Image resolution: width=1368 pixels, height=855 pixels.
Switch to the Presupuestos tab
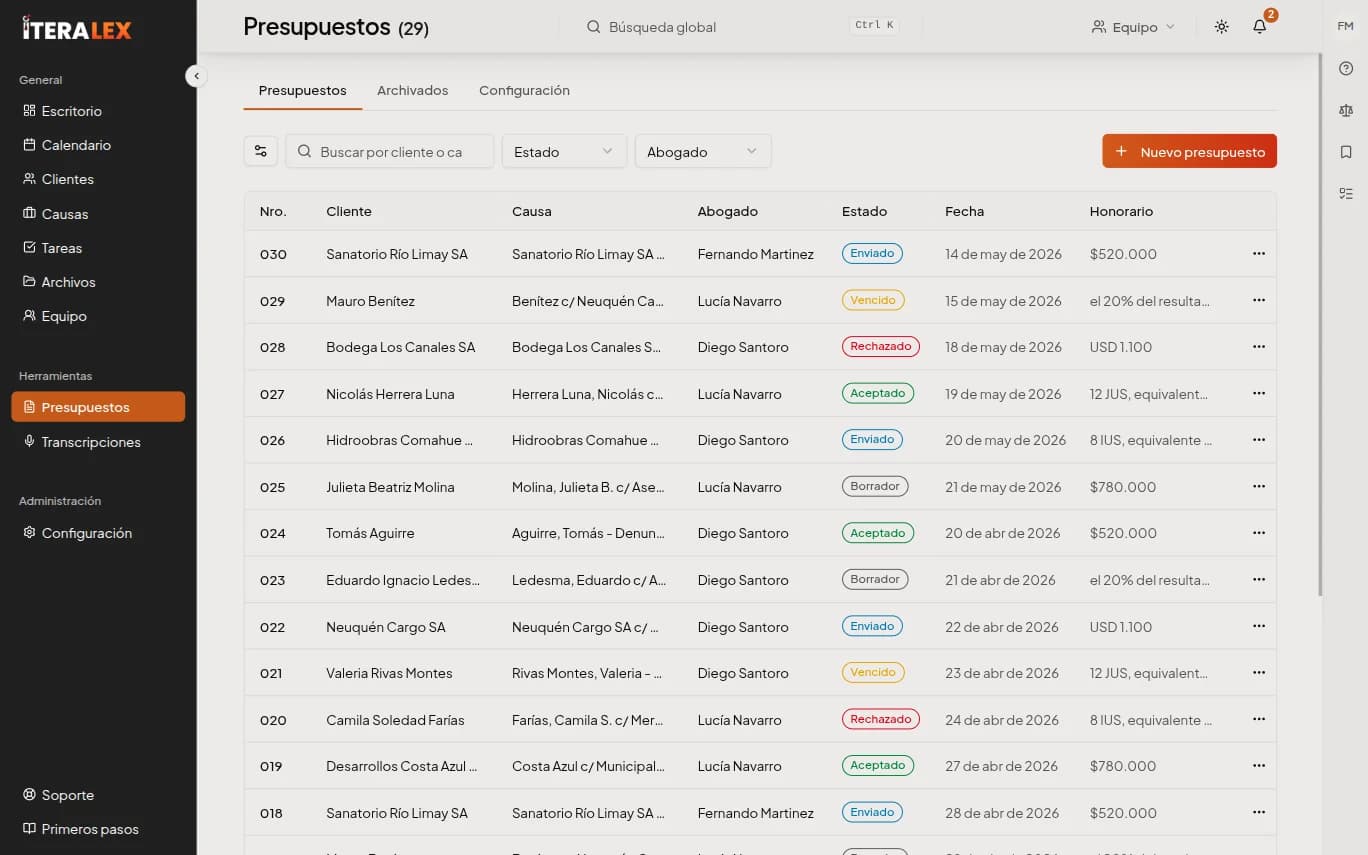(x=302, y=90)
